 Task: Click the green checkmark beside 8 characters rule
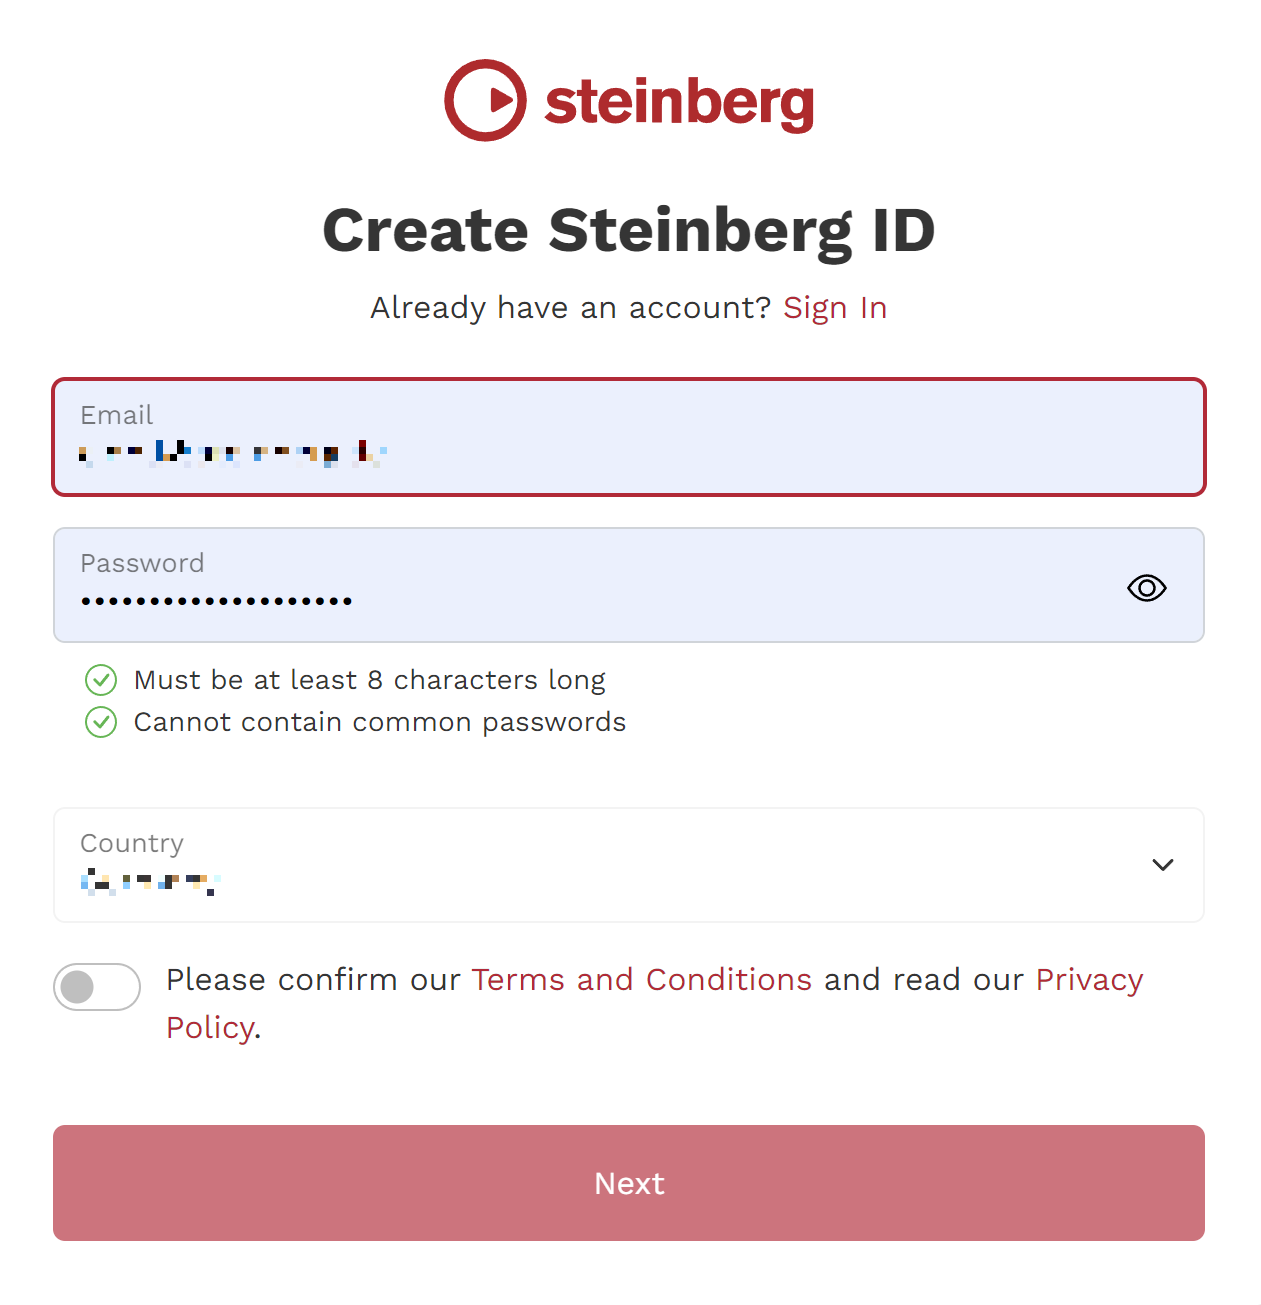click(101, 680)
